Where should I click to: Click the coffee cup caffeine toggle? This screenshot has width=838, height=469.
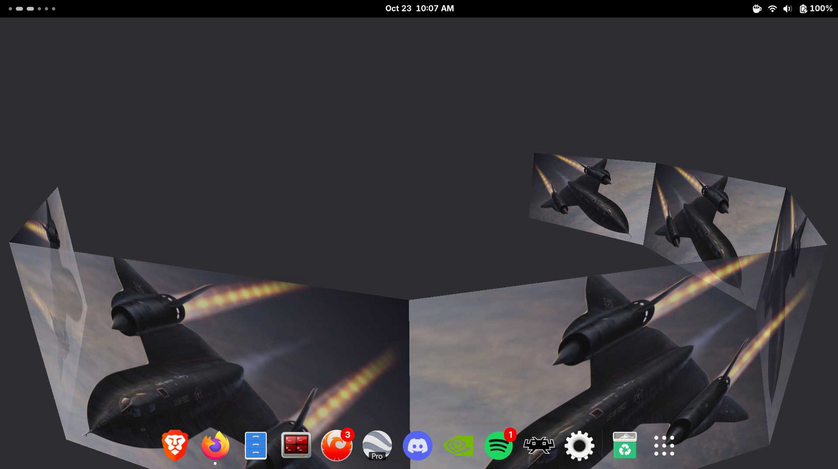pyautogui.click(x=757, y=8)
